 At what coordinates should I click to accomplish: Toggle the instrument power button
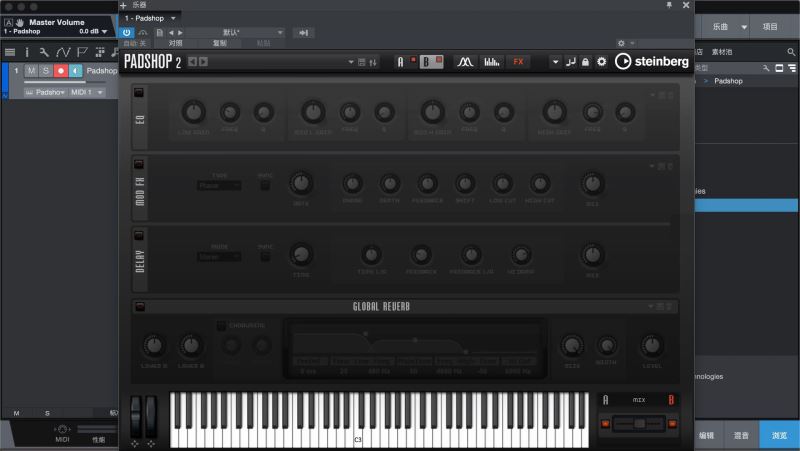pos(127,33)
